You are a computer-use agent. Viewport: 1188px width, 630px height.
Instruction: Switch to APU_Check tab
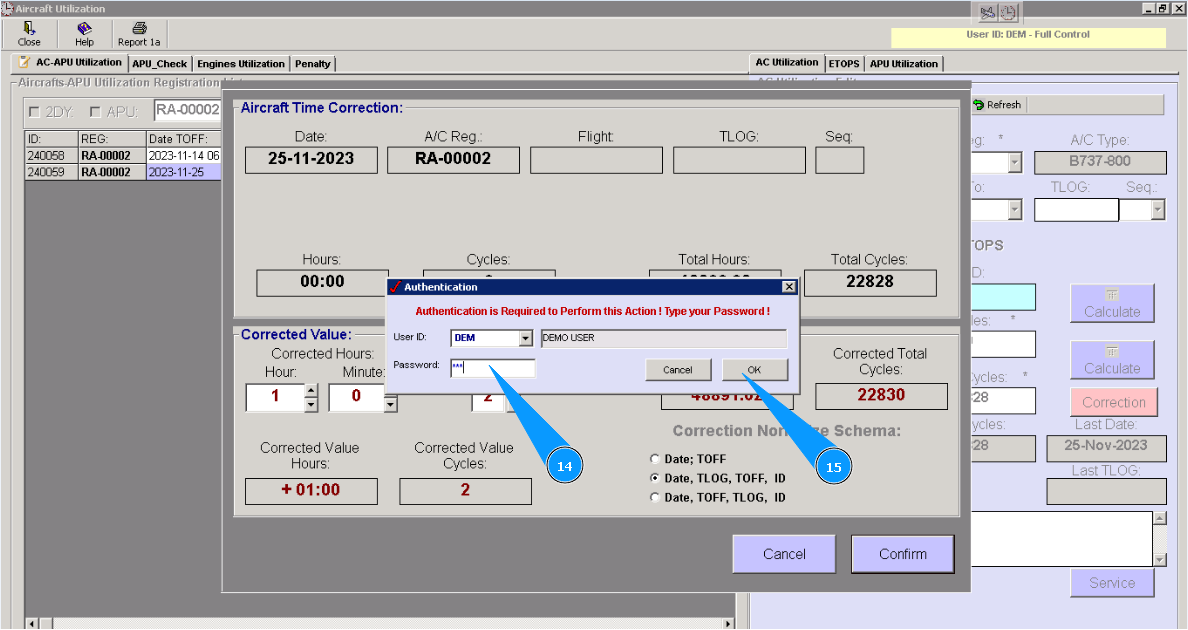[159, 64]
